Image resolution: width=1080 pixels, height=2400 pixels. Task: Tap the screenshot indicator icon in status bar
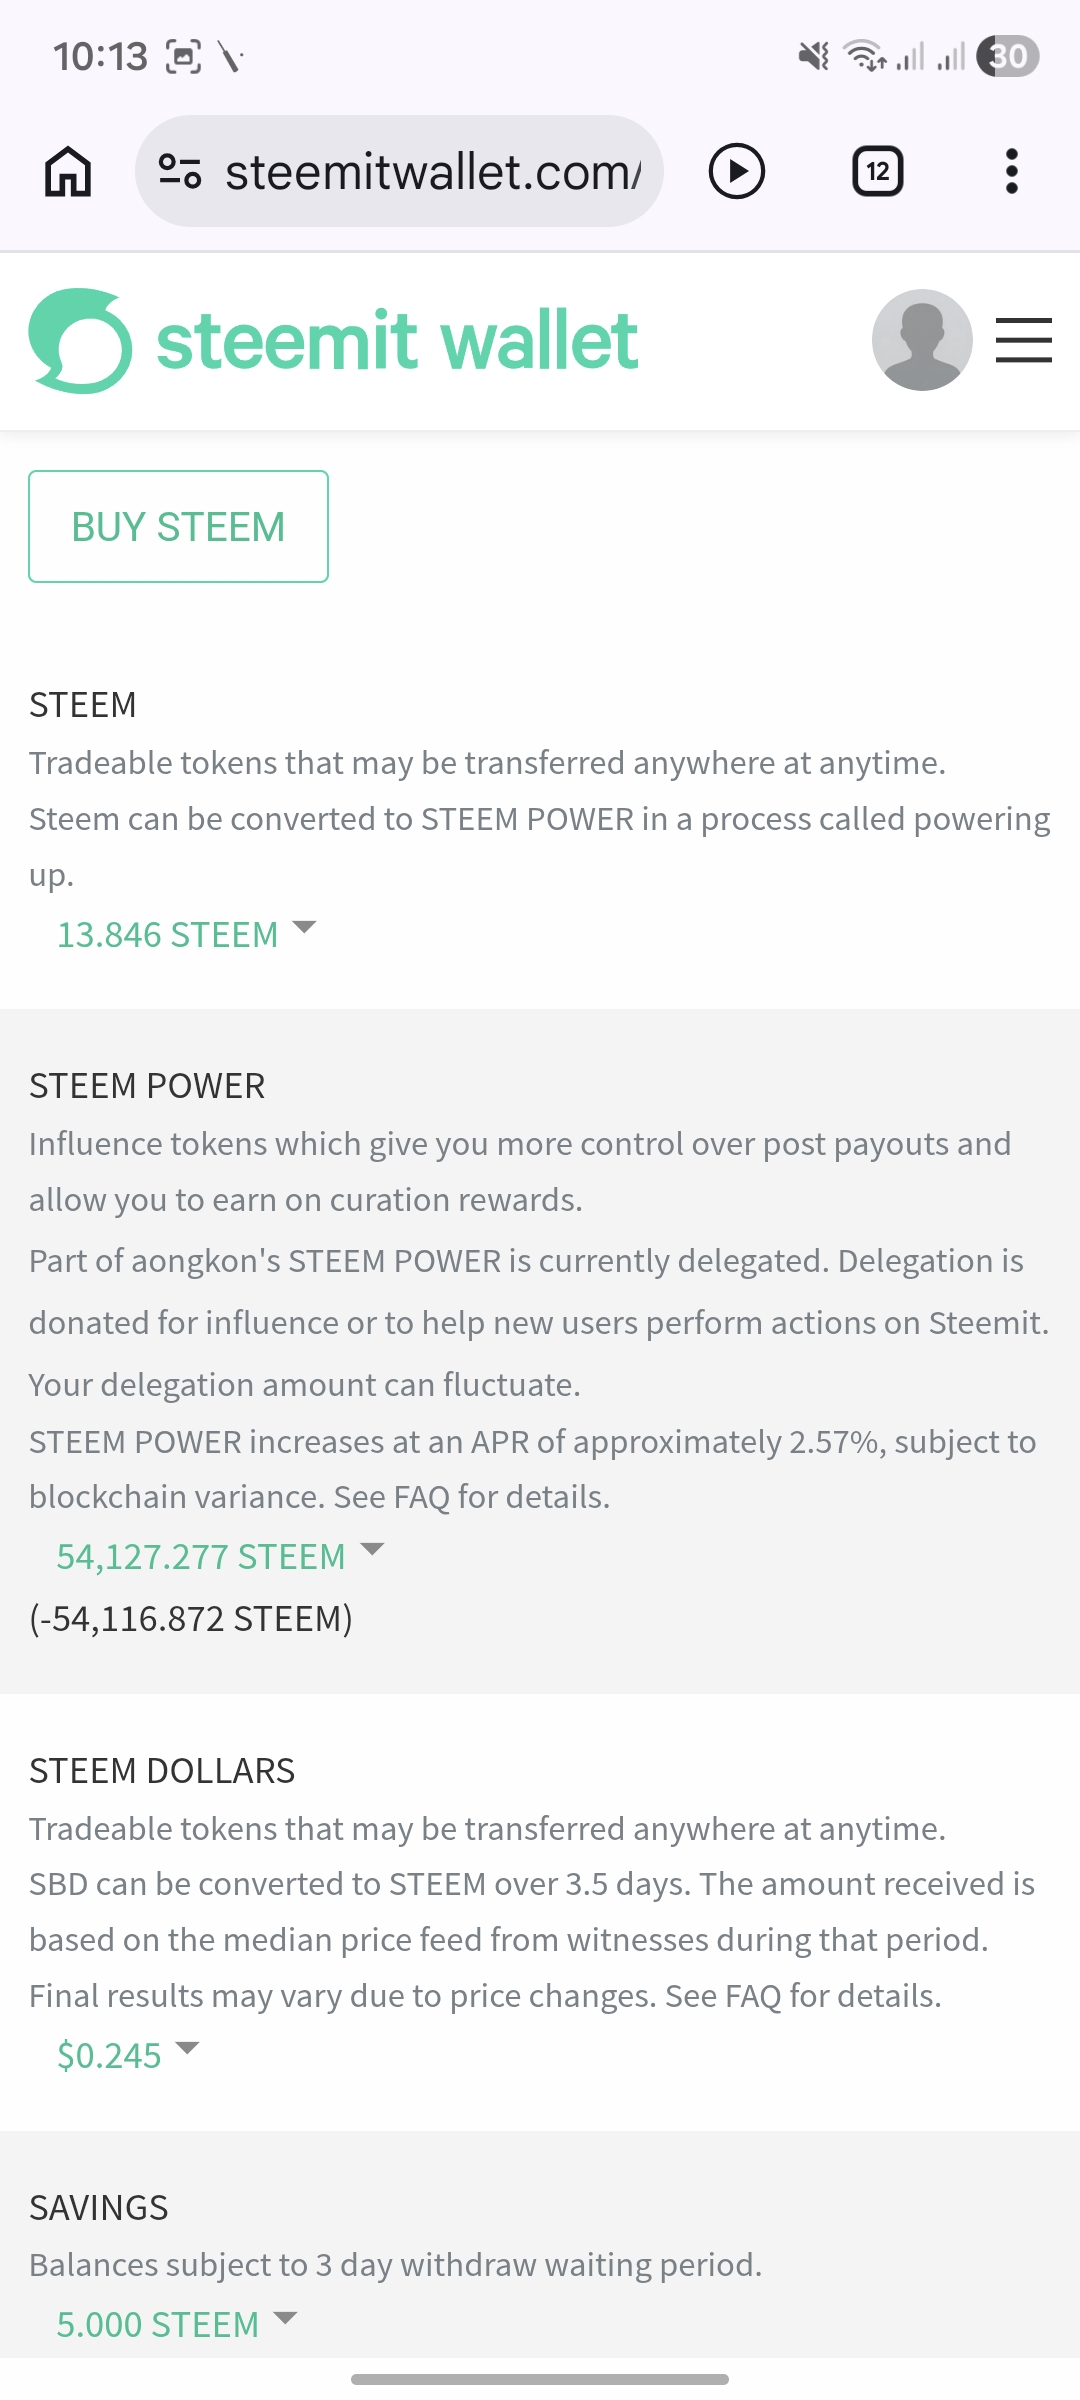(183, 56)
